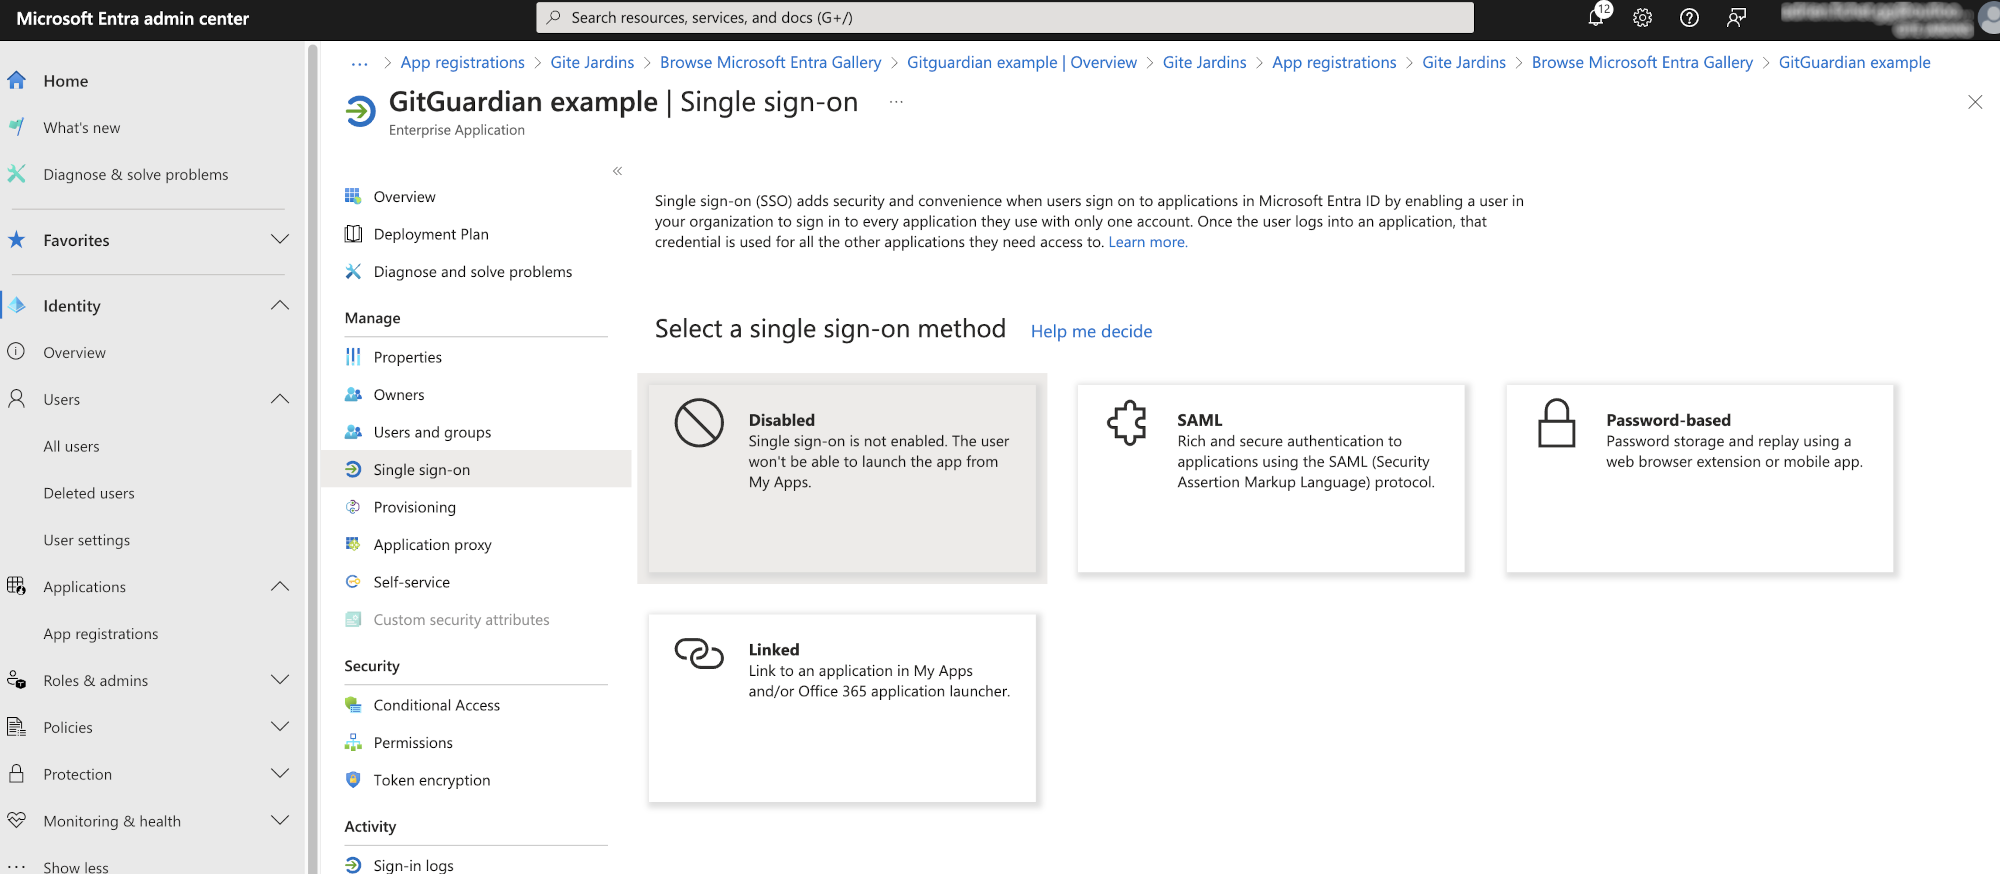This screenshot has height=874, width=2000.
Task: Click the Overview grid icon in resource menu
Action: click(x=353, y=196)
